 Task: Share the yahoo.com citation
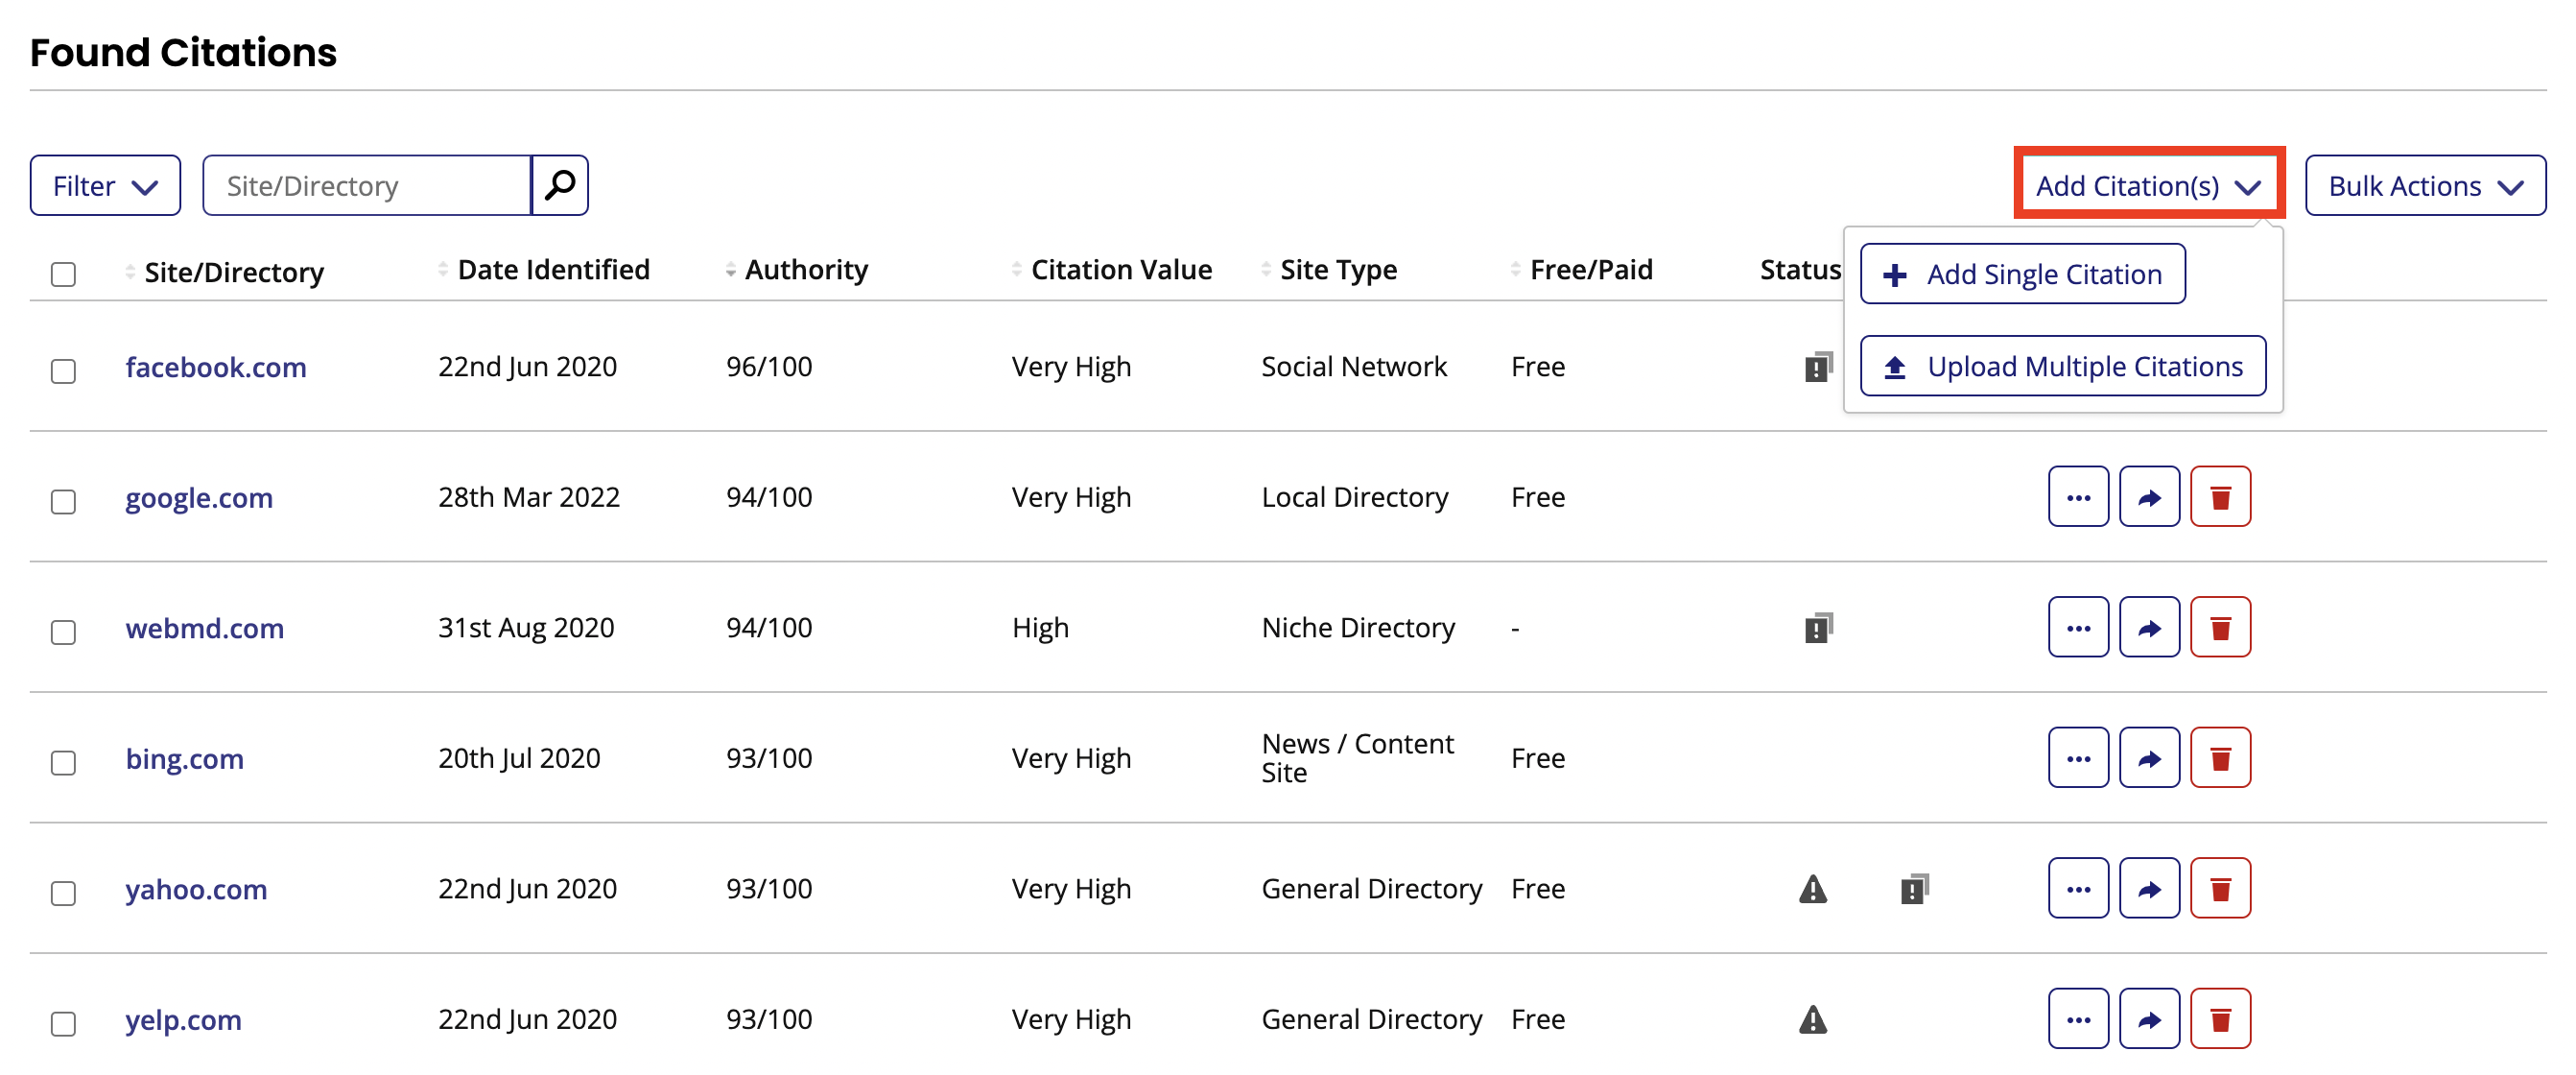(x=2149, y=888)
